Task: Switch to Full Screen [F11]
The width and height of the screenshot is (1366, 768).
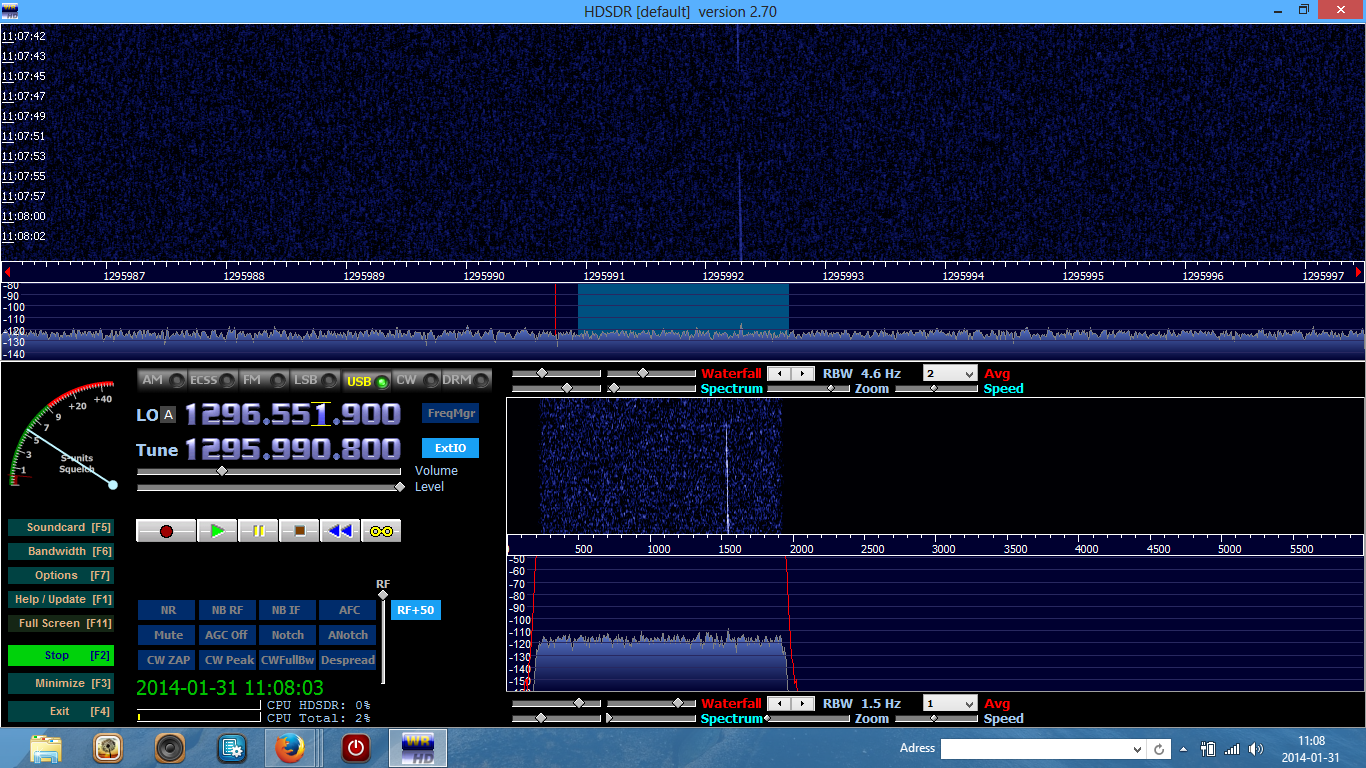Action: pos(60,623)
